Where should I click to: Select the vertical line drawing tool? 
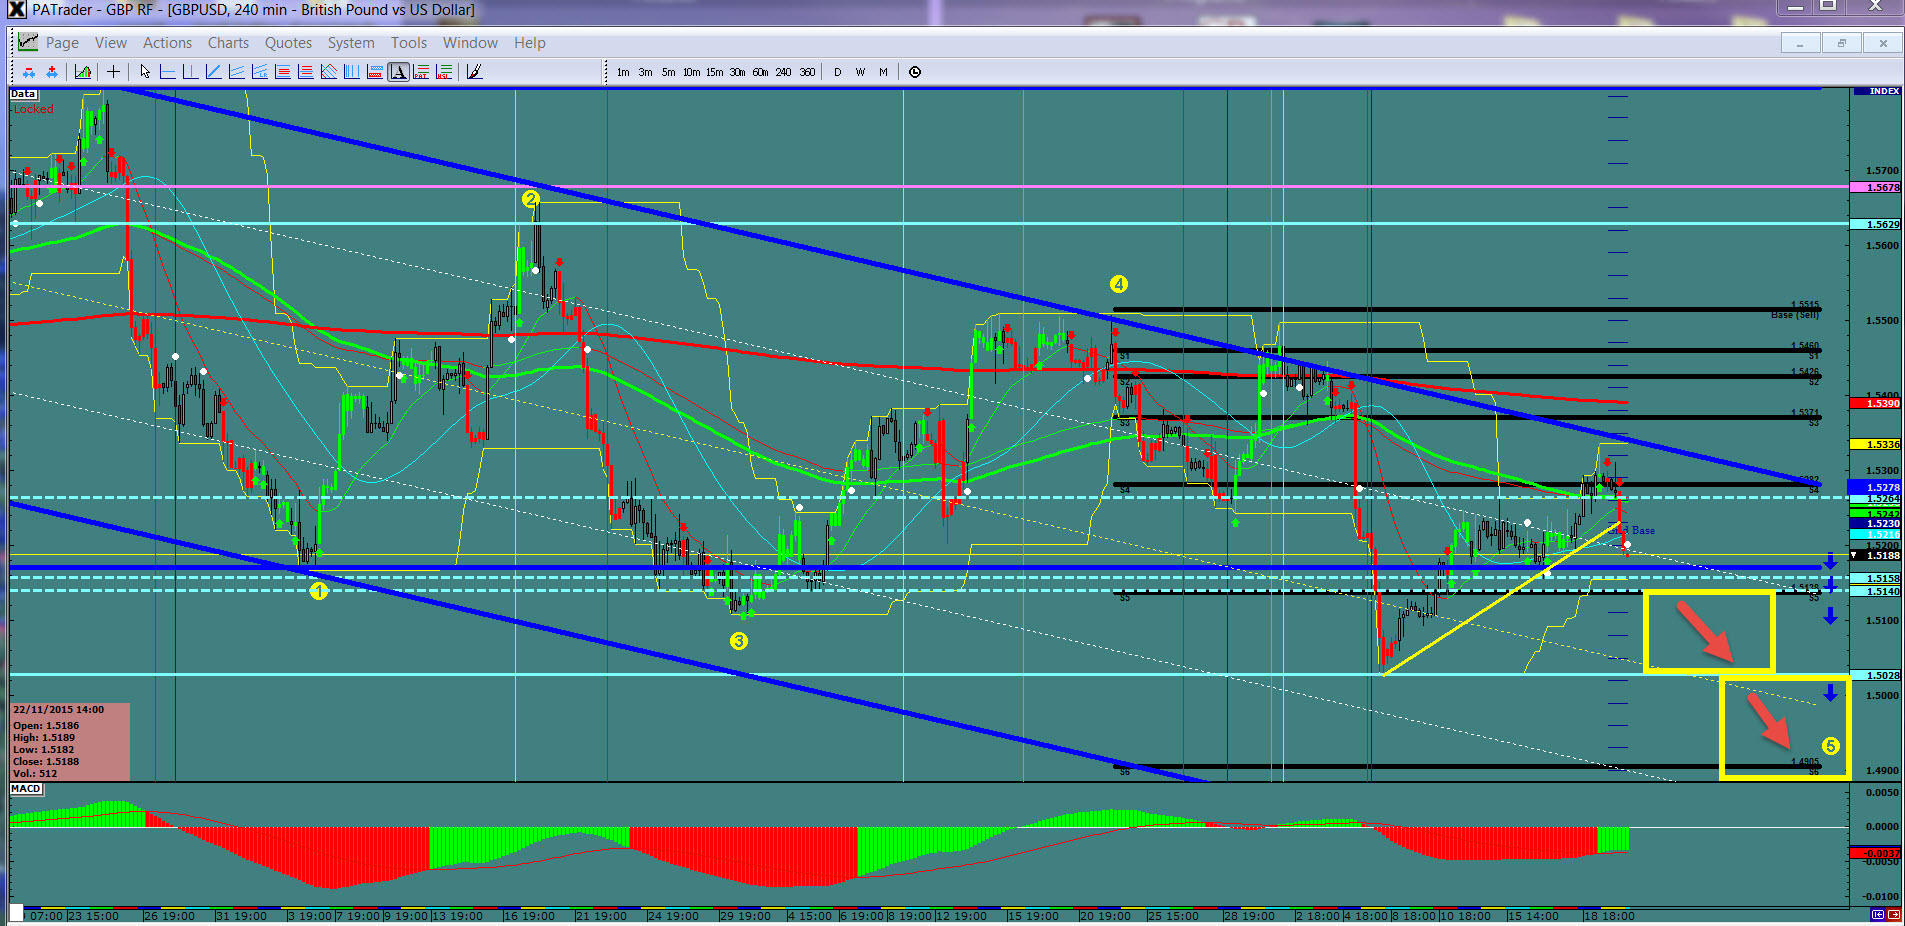pyautogui.click(x=190, y=72)
